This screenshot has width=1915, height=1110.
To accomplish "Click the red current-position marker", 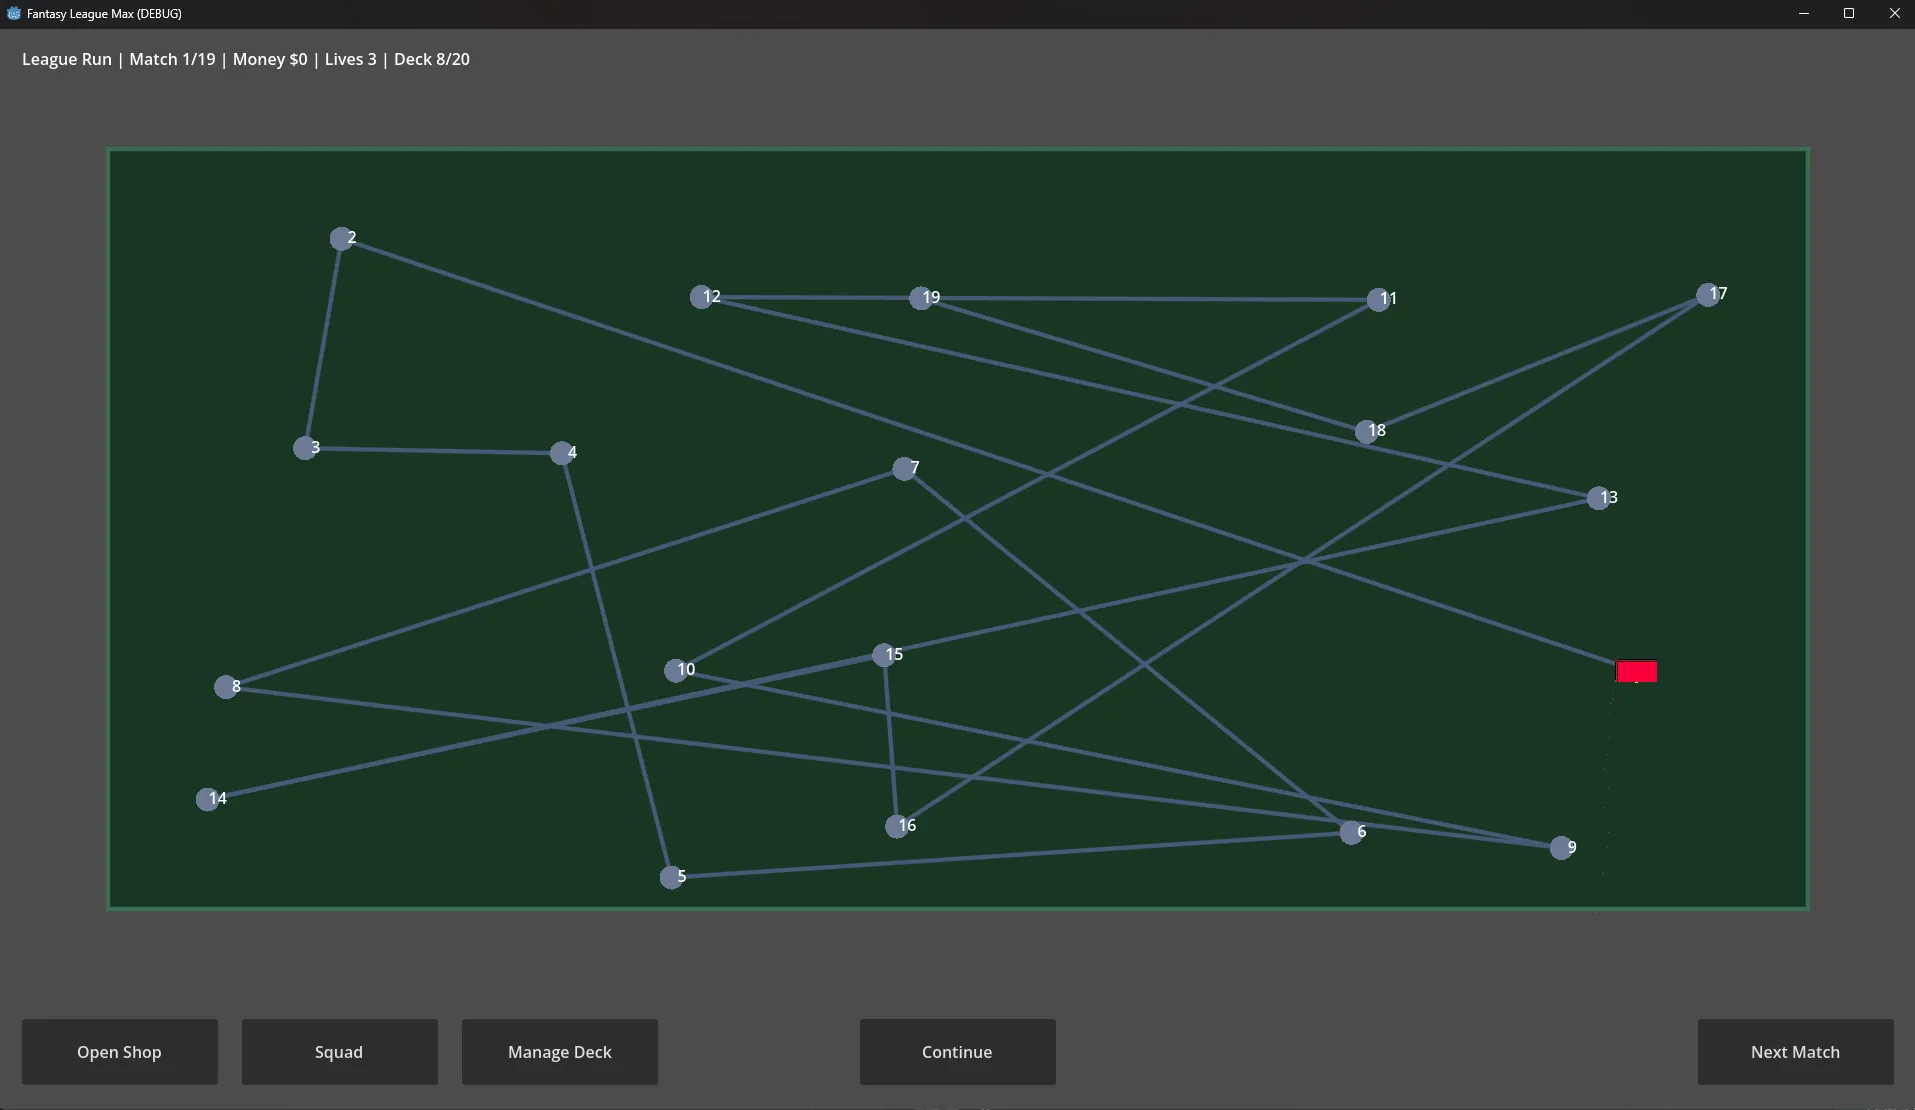I will click(x=1636, y=671).
